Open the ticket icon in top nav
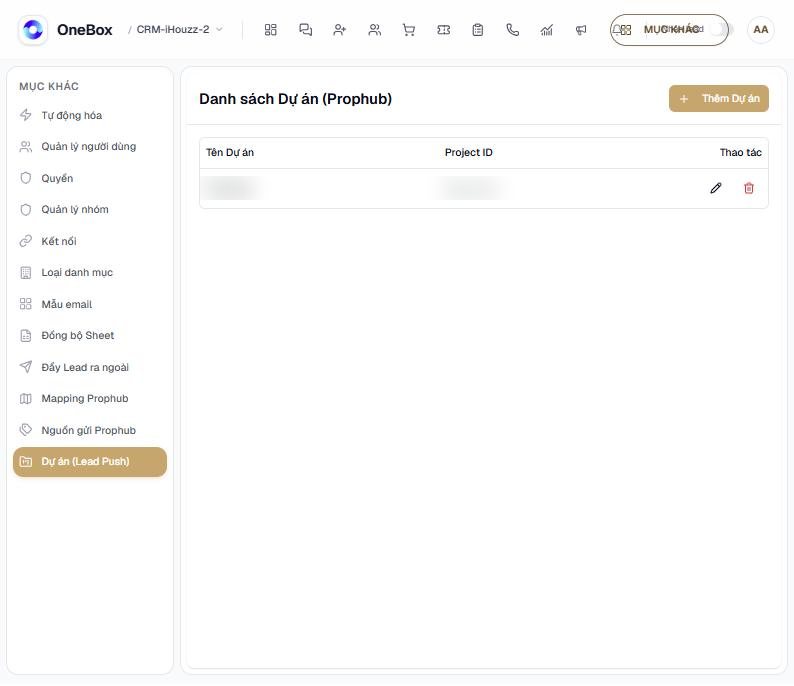This screenshot has width=794, height=686. coord(444,30)
